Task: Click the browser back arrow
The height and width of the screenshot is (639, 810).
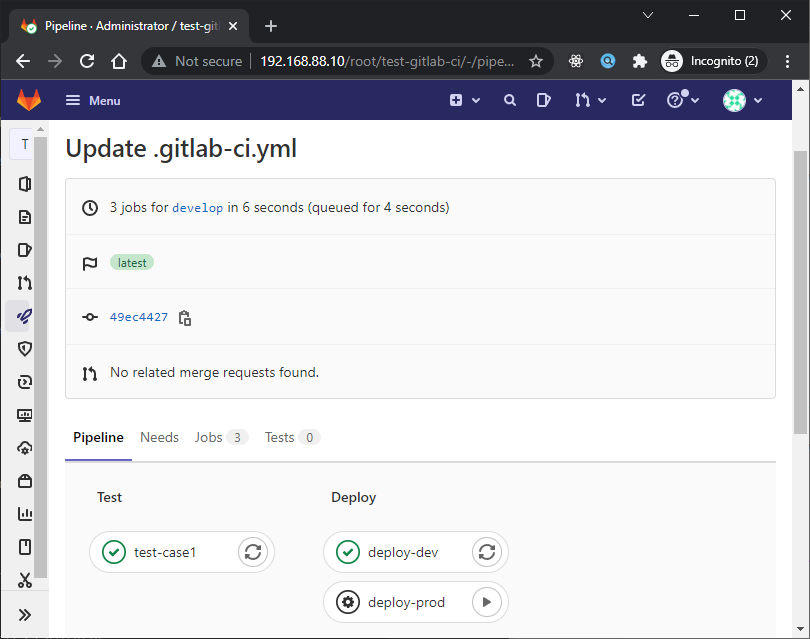Action: [23, 61]
